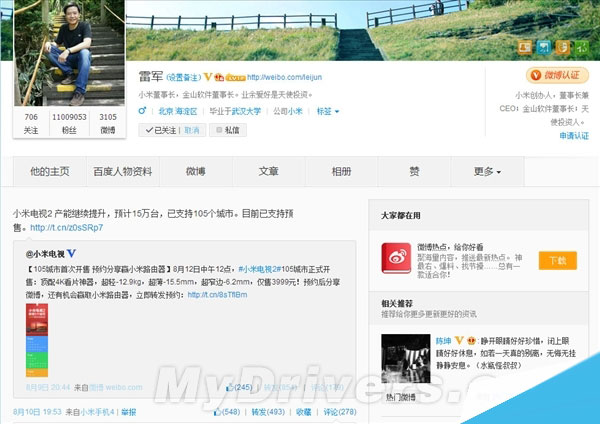Click the 相关推荐 section heading
The width and height of the screenshot is (600, 424).
pyautogui.click(x=397, y=303)
